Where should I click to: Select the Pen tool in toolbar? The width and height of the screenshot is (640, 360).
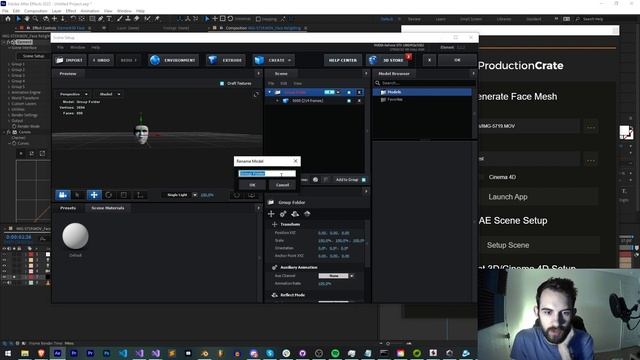click(100, 19)
